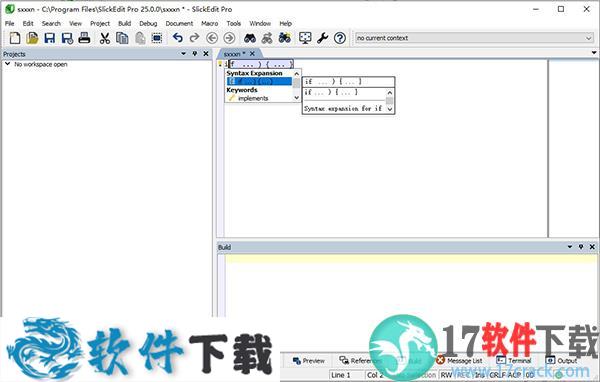Click the Find in Files binoculars icon
This screenshot has width=600, height=382.
pyautogui.click(x=285, y=38)
